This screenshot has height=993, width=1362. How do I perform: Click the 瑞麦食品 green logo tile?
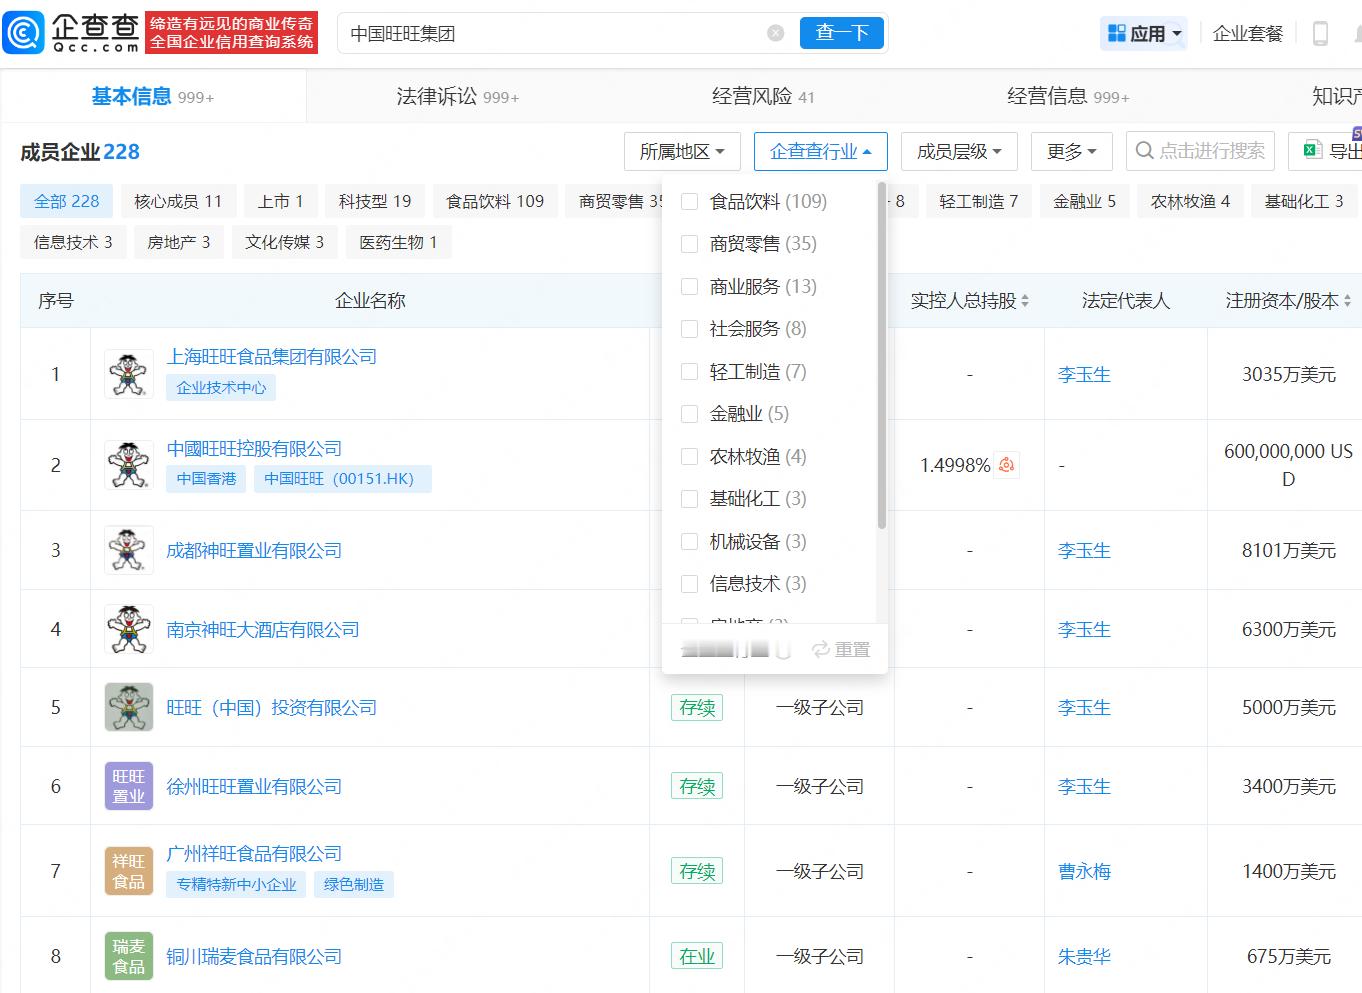(129, 956)
